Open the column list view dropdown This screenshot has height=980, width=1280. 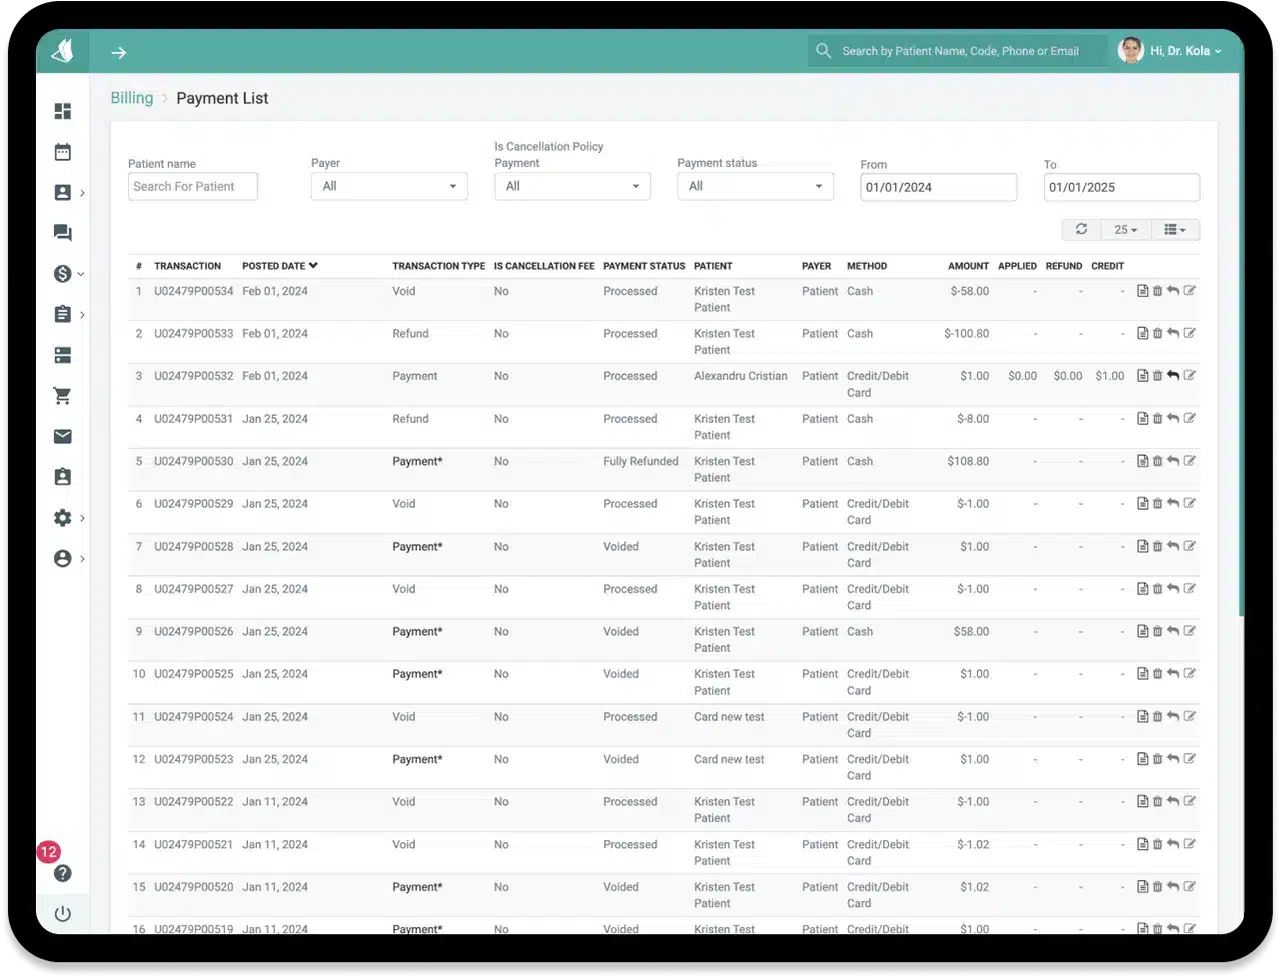(x=1175, y=230)
